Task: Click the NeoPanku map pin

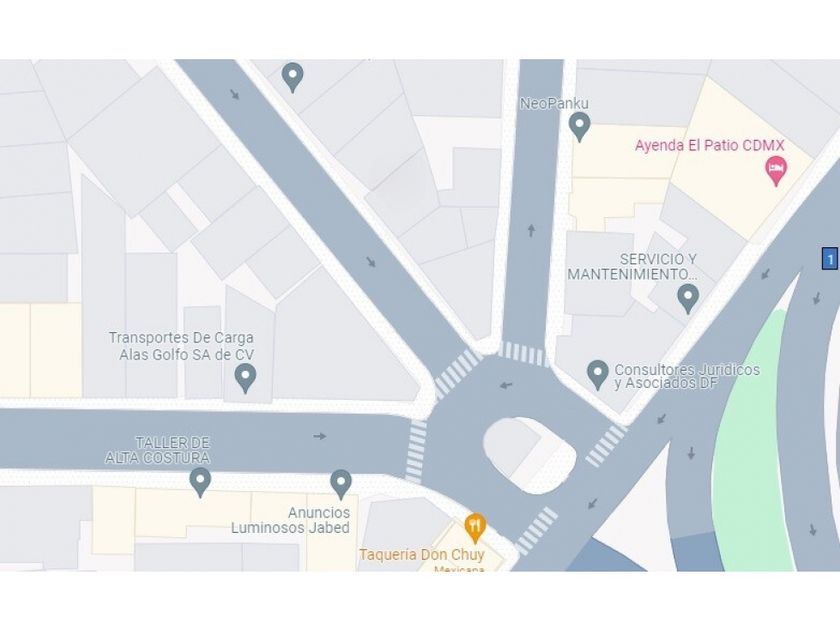Action: [579, 126]
